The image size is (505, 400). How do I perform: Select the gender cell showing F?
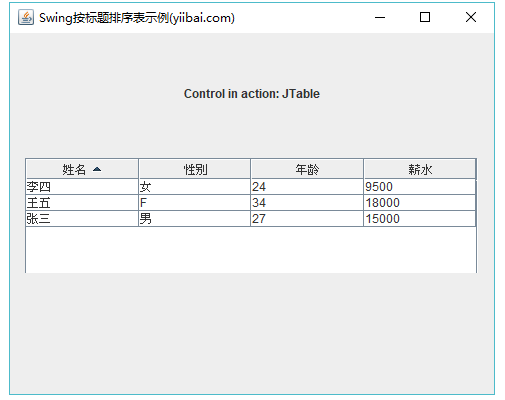click(x=195, y=203)
